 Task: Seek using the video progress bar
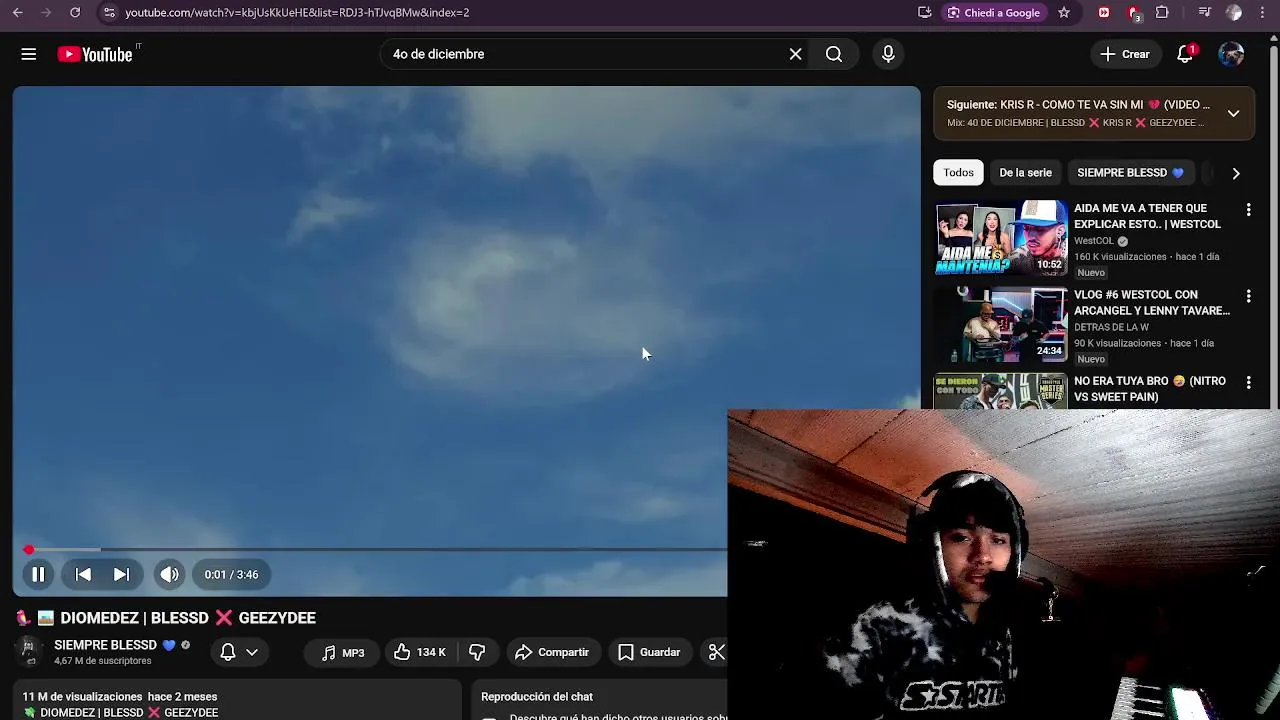375,549
